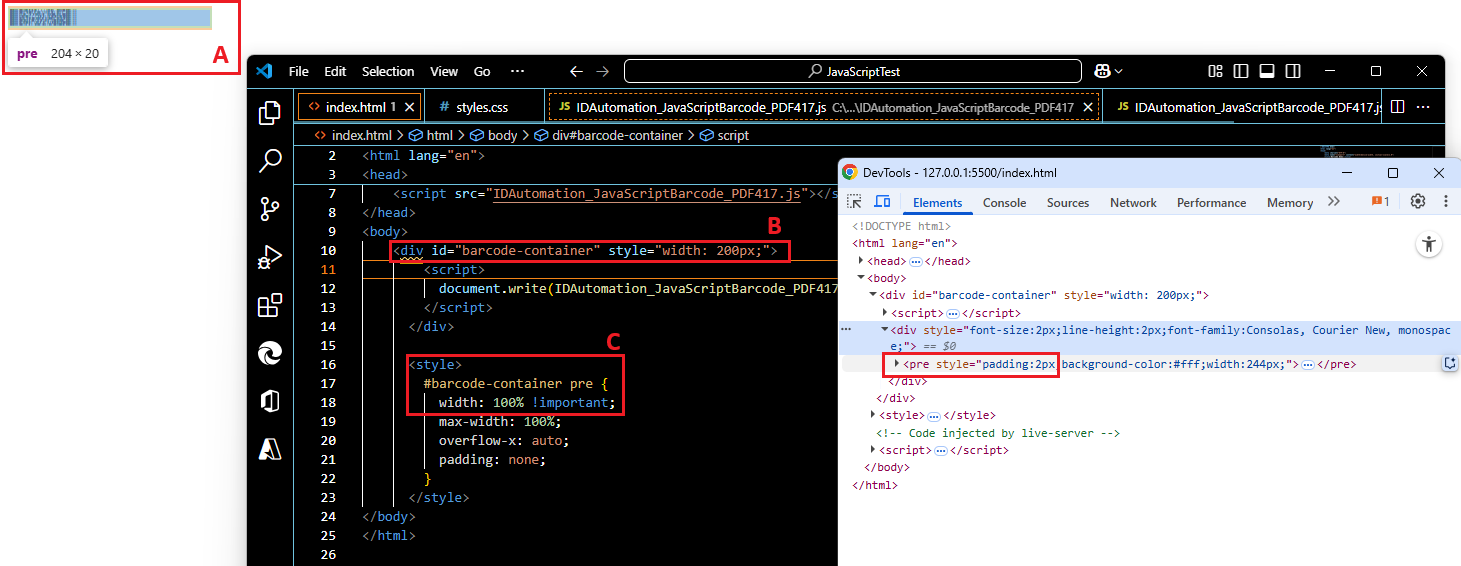
Task: Close the dashed-border PDF417.js tab
Action: click(x=1087, y=107)
